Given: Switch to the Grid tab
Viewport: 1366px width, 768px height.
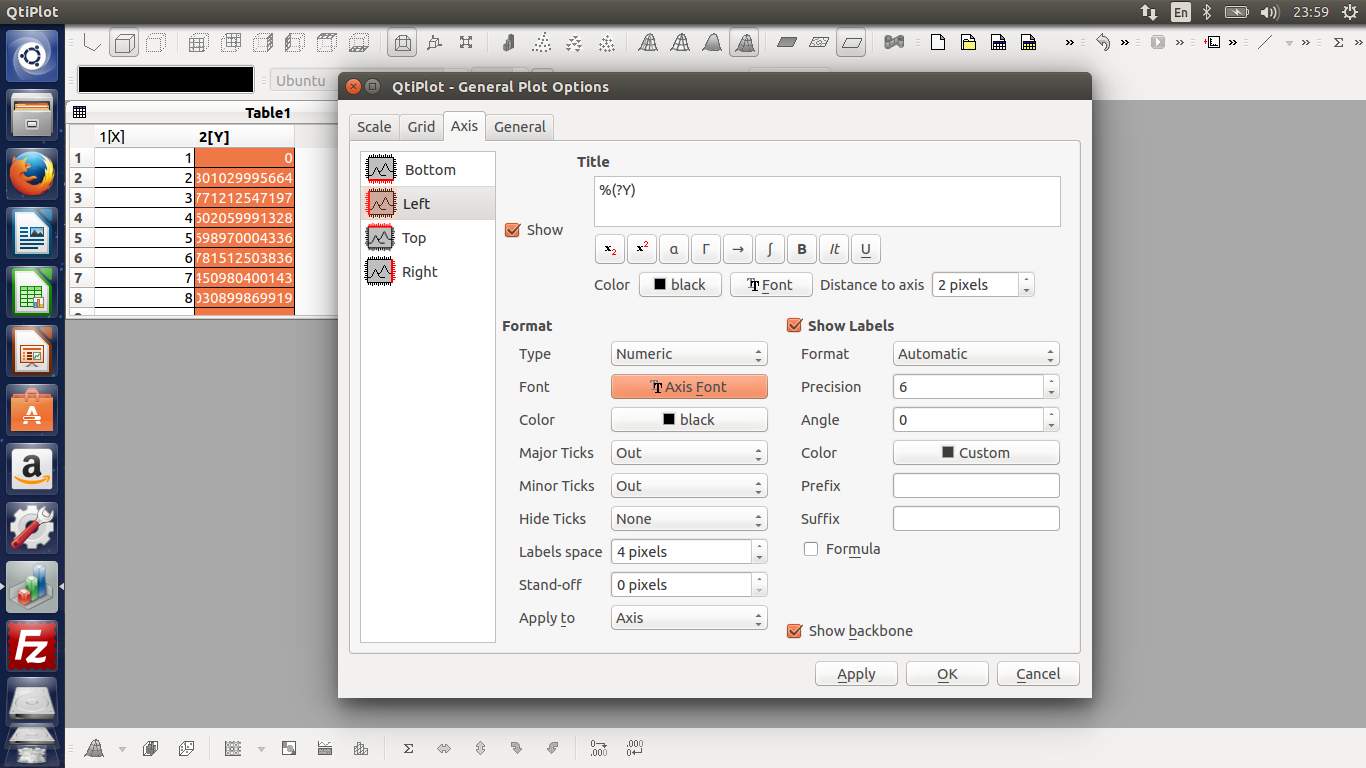Looking at the screenshot, I should [421, 126].
